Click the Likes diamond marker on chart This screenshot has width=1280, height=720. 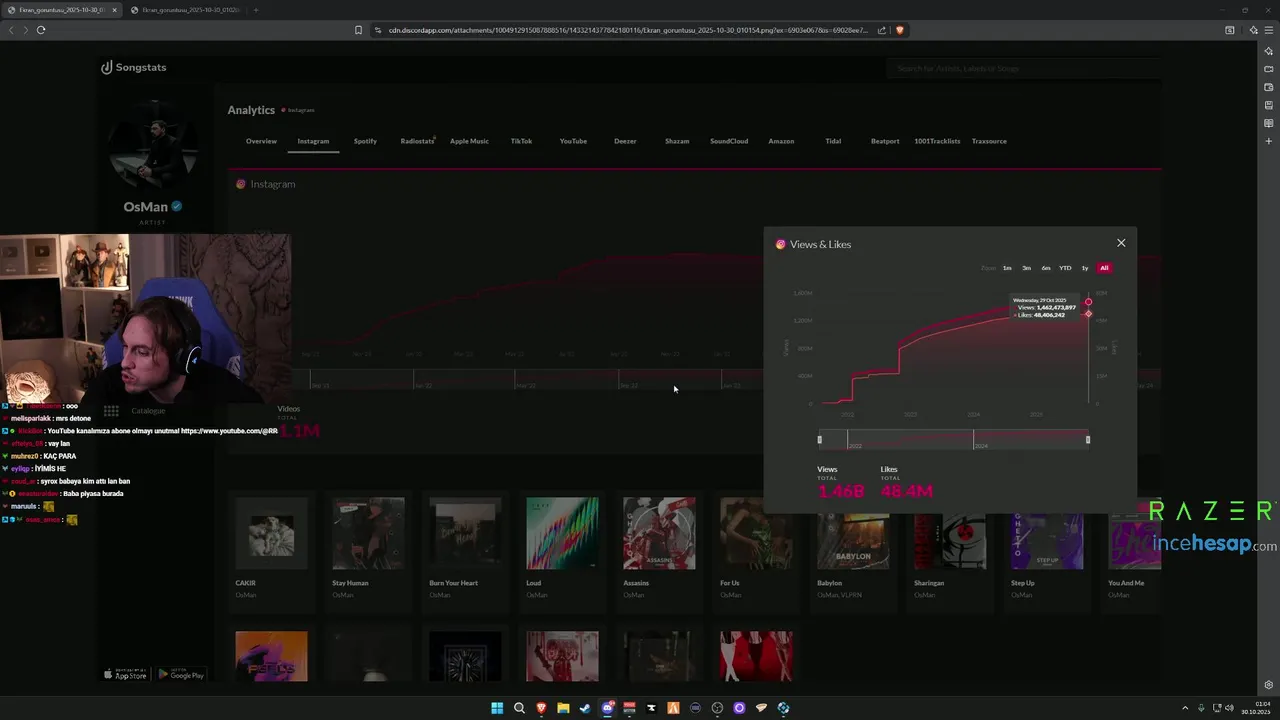coord(1088,314)
